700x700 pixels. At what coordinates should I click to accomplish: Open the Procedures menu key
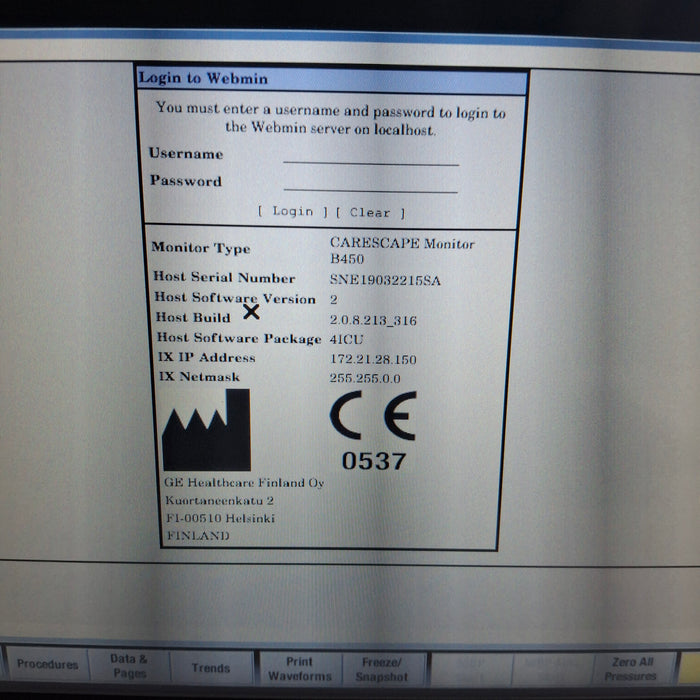(x=48, y=664)
